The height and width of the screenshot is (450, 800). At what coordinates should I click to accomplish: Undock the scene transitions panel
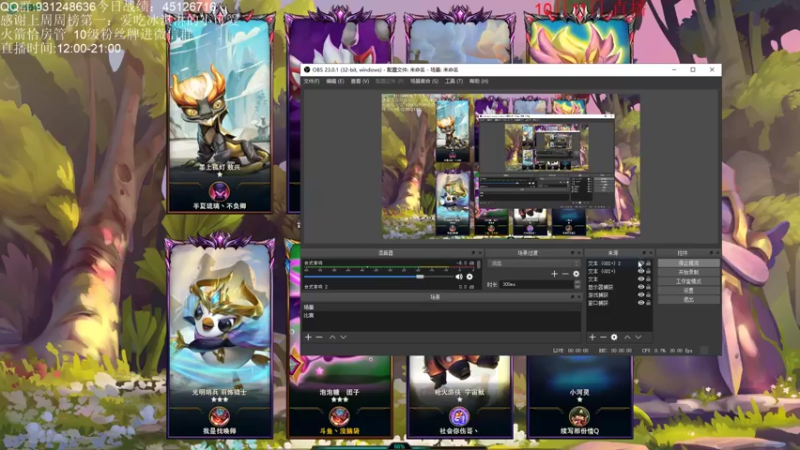[x=572, y=253]
